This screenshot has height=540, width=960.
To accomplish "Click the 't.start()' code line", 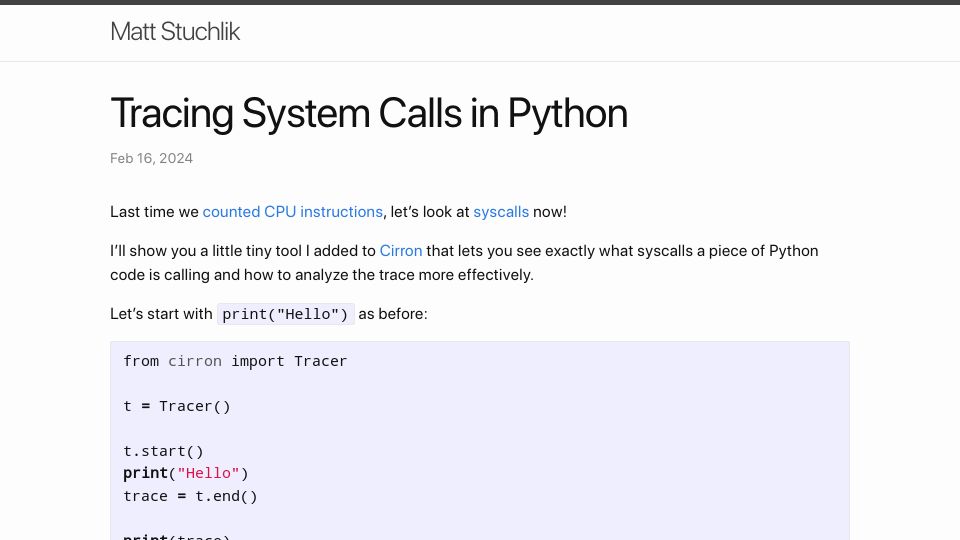I will pos(163,451).
